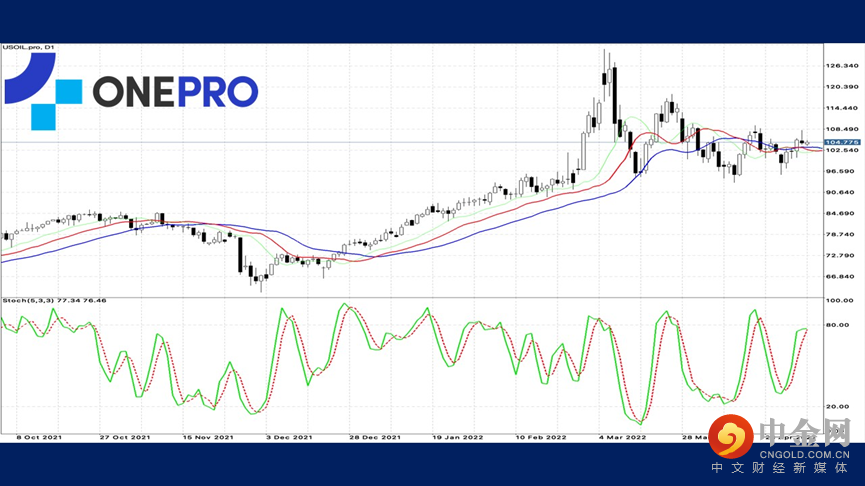The height and width of the screenshot is (486, 865).
Task: Select the 10 Feb 2022 date marker
Action: point(541,437)
